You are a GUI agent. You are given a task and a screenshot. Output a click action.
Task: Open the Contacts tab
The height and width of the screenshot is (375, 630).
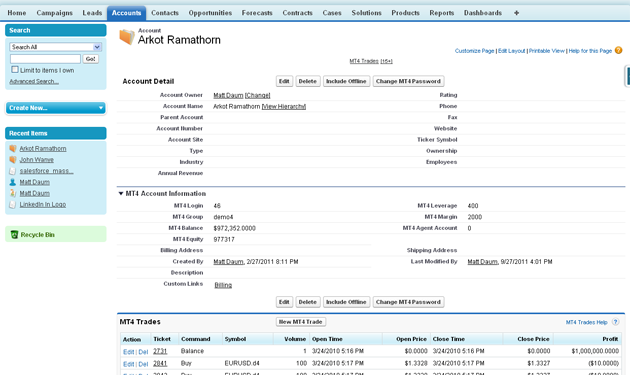(x=165, y=13)
